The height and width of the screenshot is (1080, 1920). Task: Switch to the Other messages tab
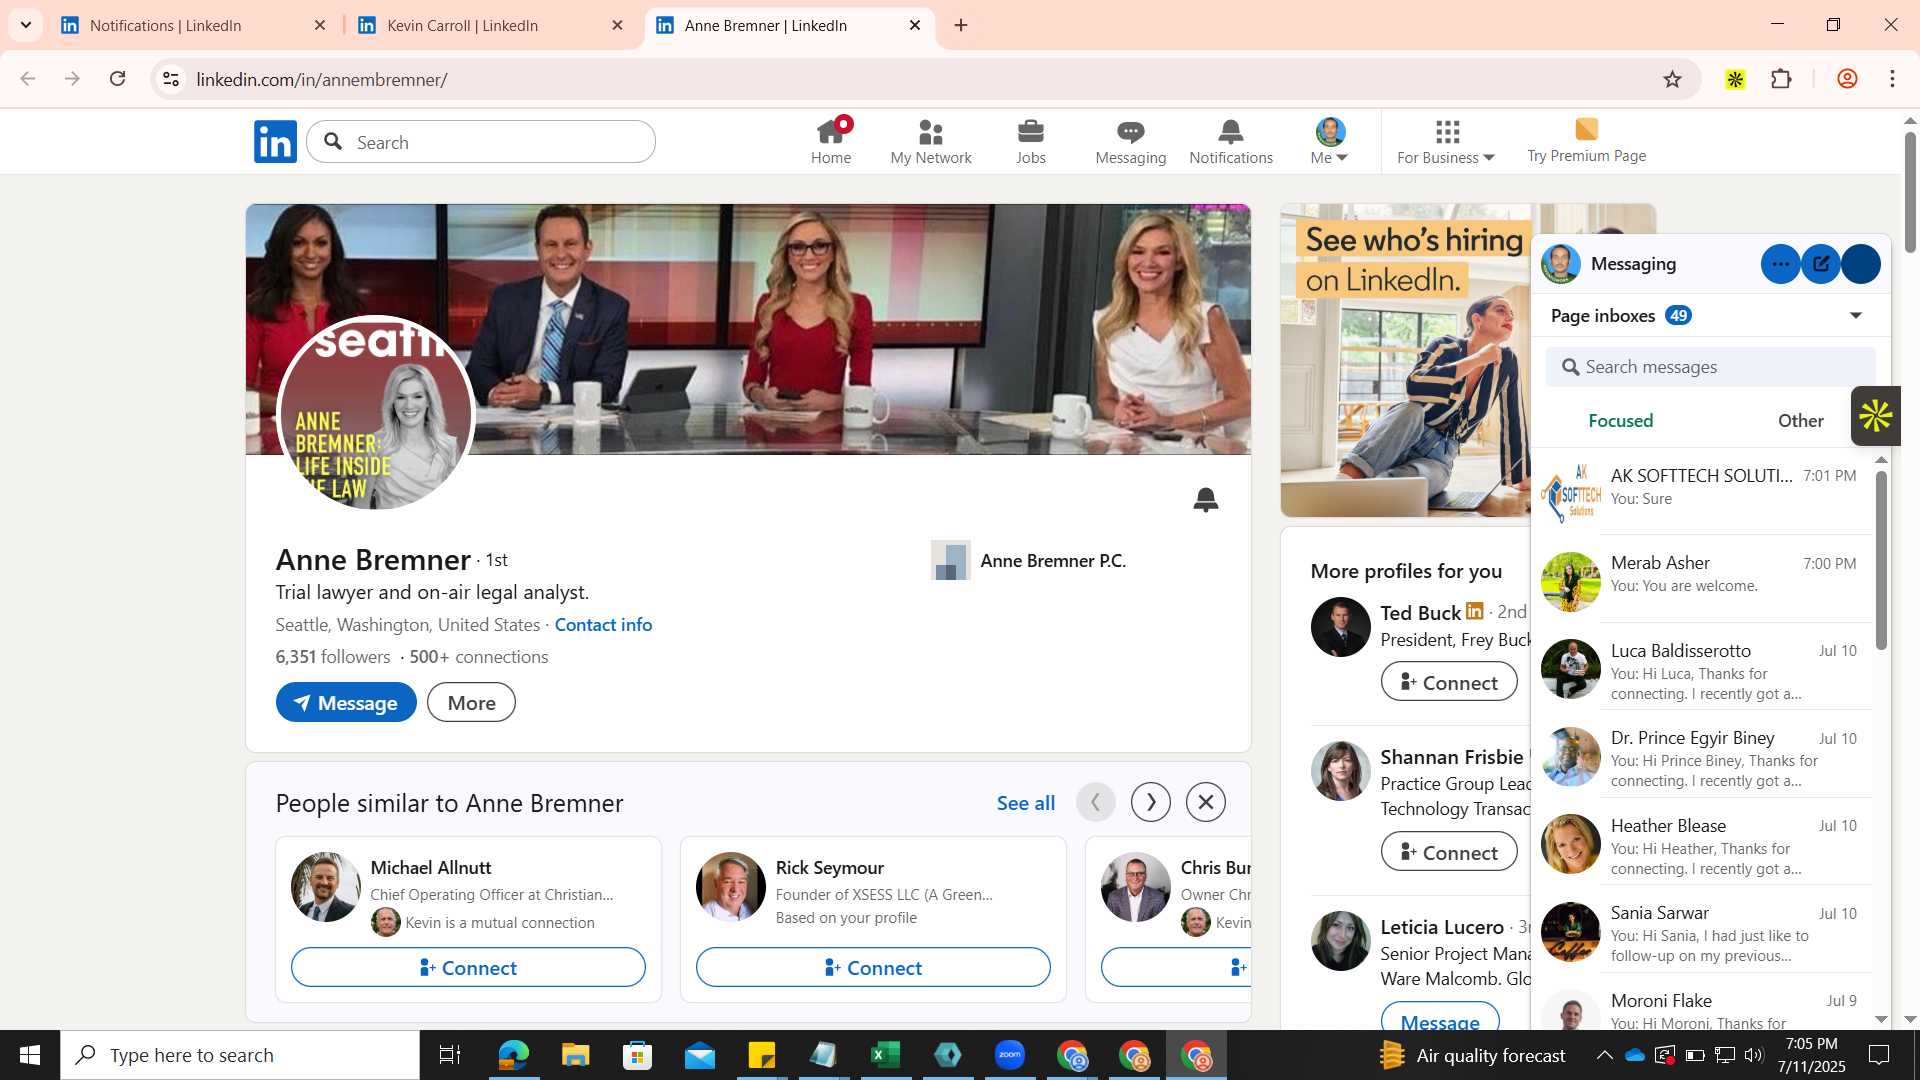click(1800, 421)
